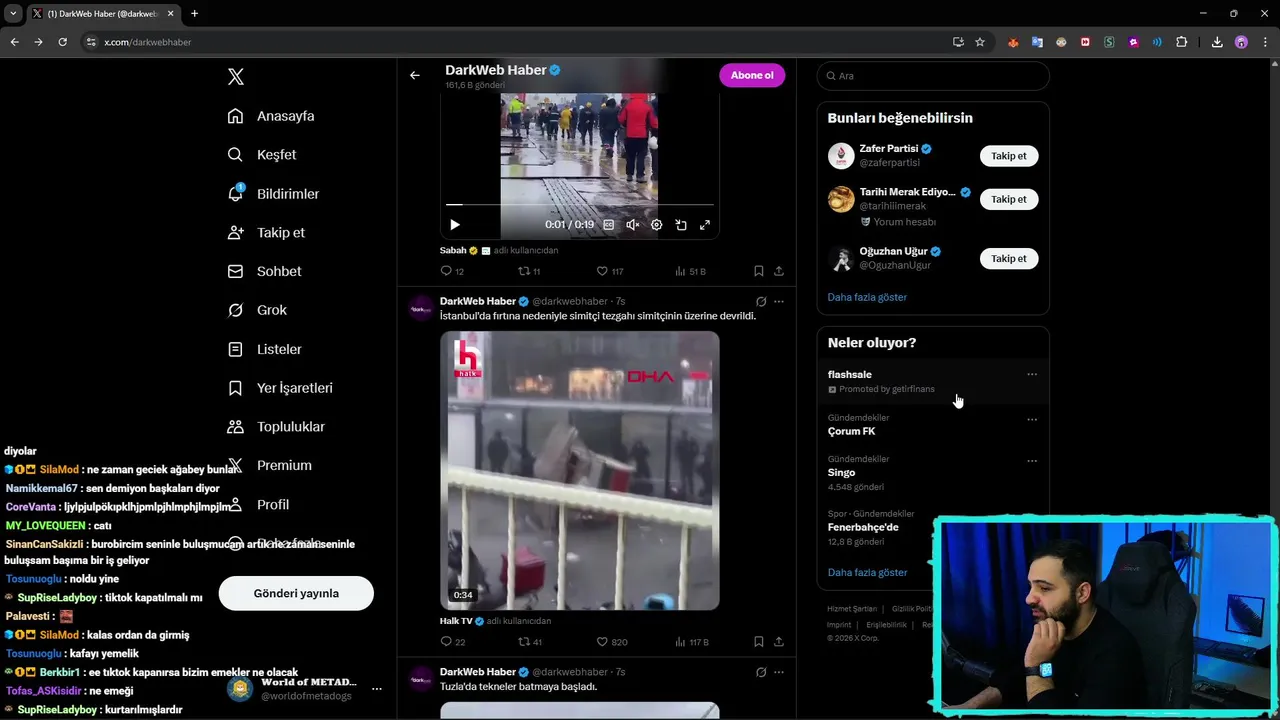
Task: Open Yer İşaretleri bookmarks
Action: (280, 388)
